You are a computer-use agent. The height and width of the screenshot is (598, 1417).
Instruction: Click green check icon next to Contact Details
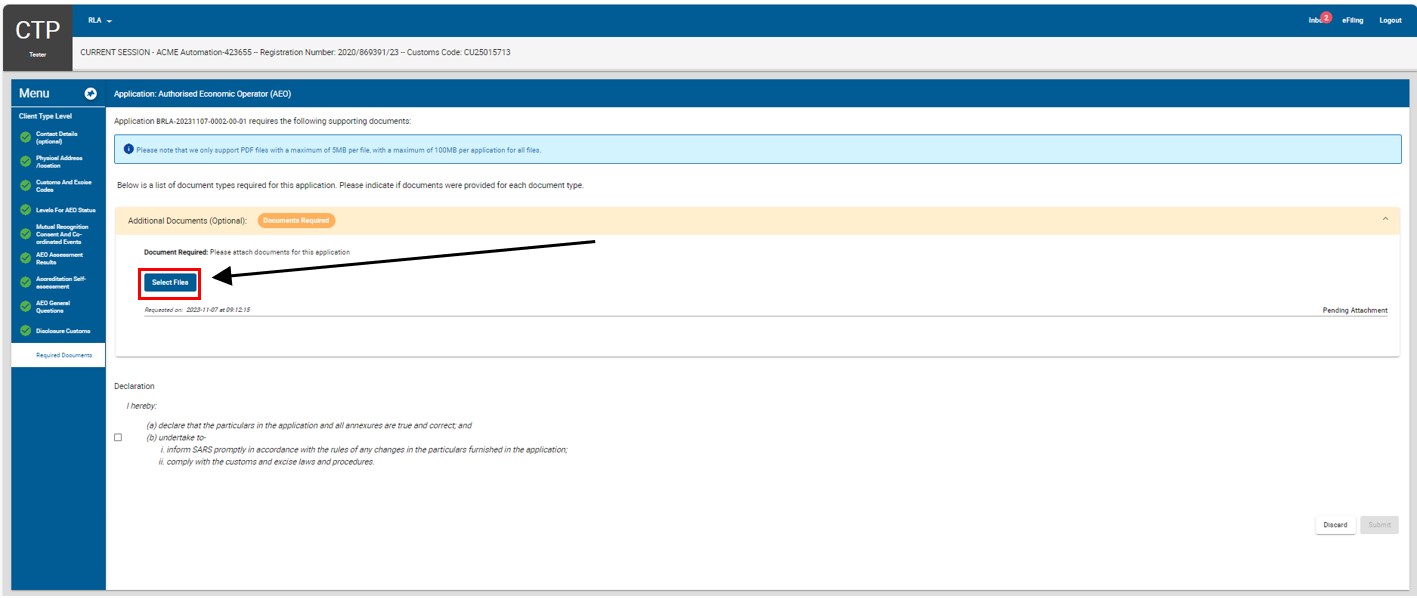(x=25, y=138)
